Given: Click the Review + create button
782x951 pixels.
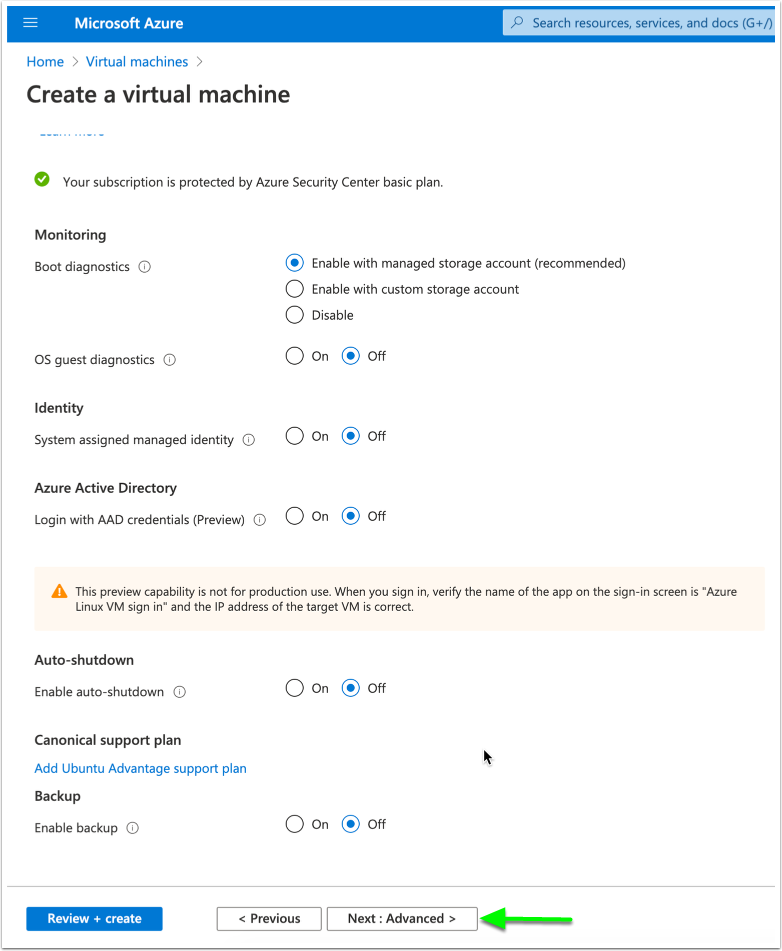Looking at the screenshot, I should tap(94, 919).
